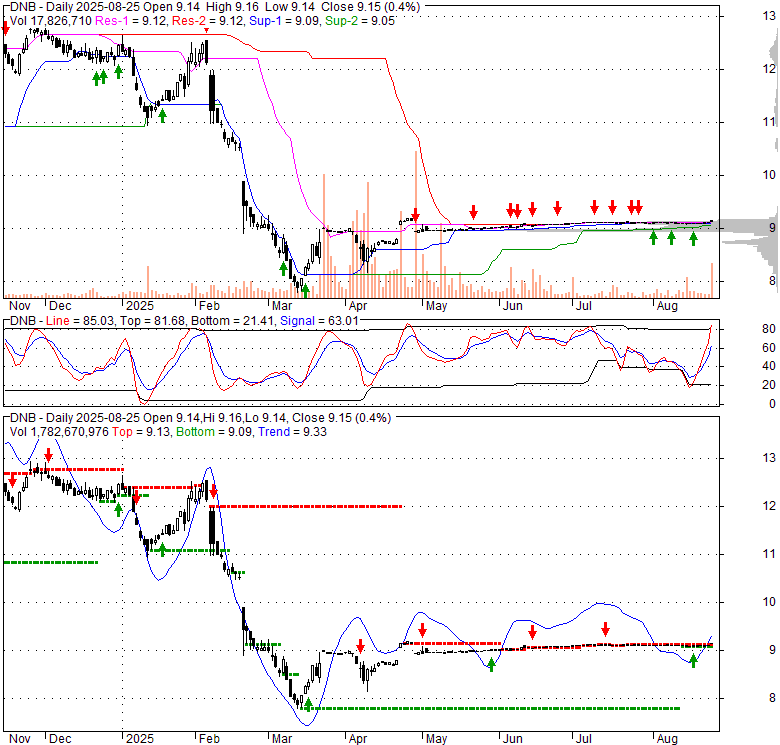The height and width of the screenshot is (745, 780).
Task: Click the last green up arrow in August, top chart
Action: tap(692, 238)
